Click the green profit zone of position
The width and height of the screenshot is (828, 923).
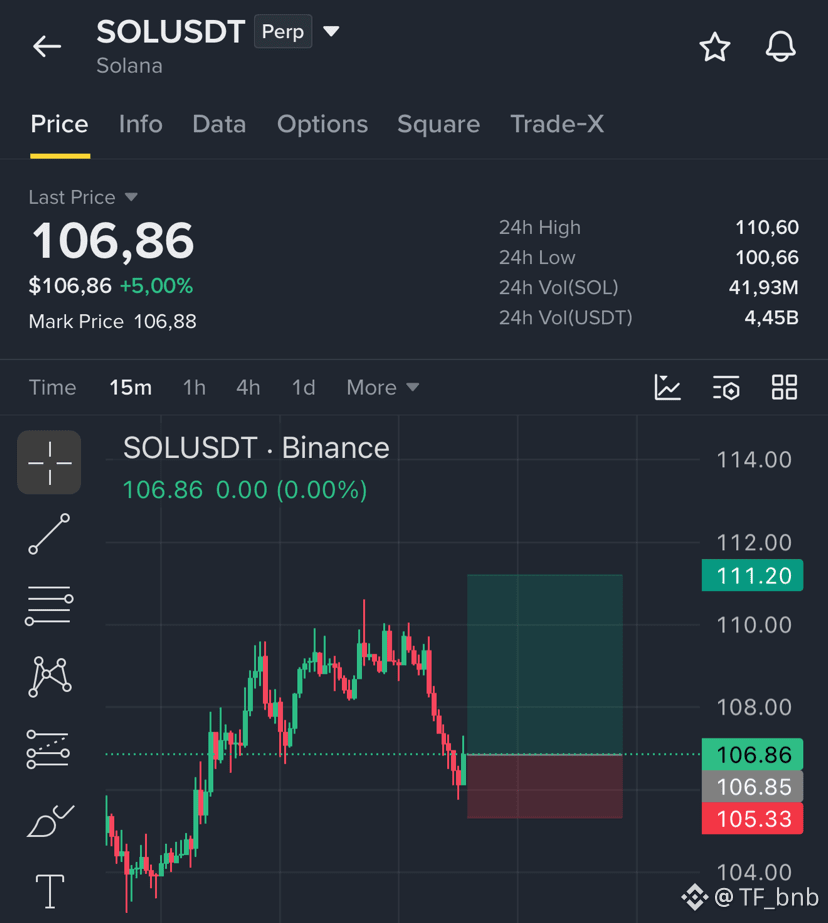point(545,664)
